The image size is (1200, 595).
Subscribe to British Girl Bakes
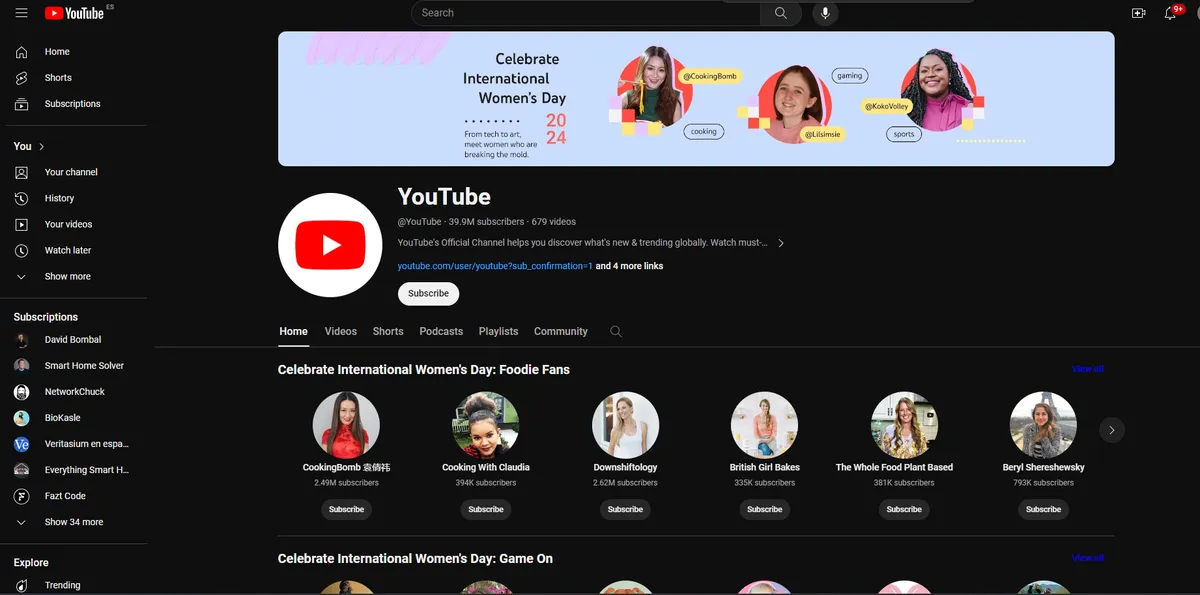[764, 509]
